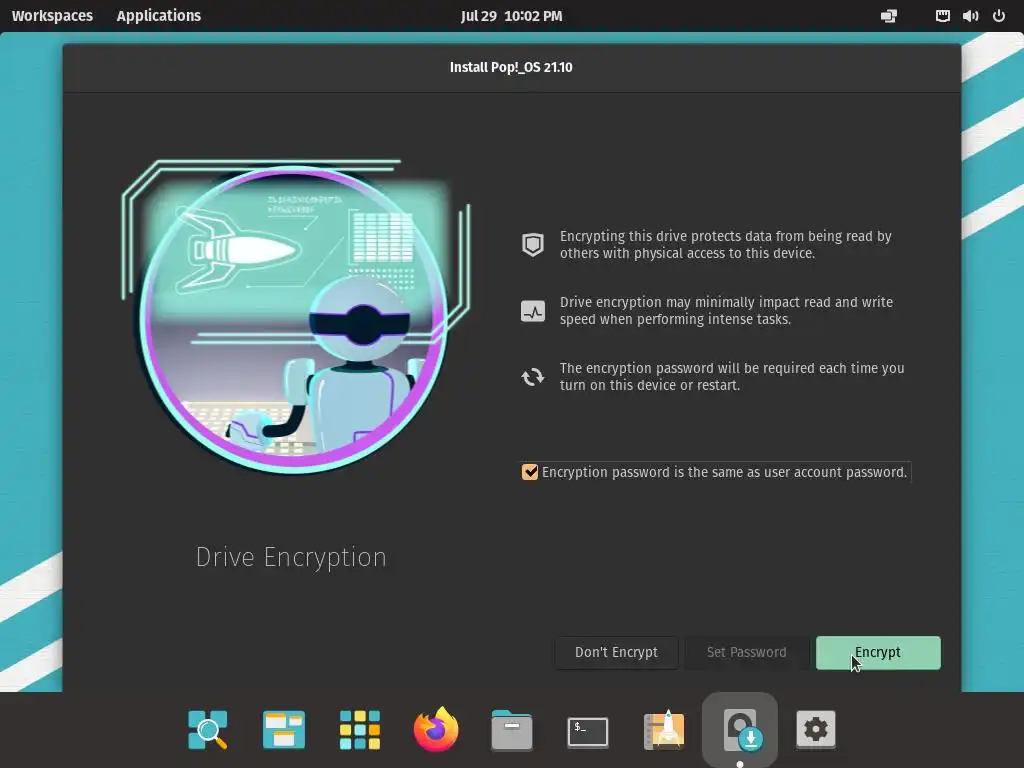The height and width of the screenshot is (768, 1024).
Task: Click the Drive Encryption heading
Action: coord(291,557)
